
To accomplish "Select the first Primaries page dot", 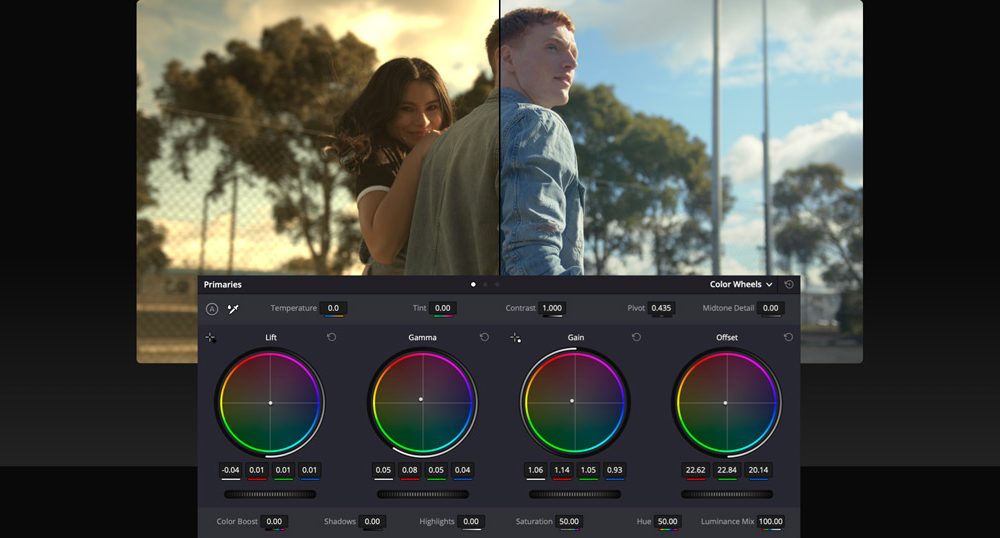I will coord(473,285).
